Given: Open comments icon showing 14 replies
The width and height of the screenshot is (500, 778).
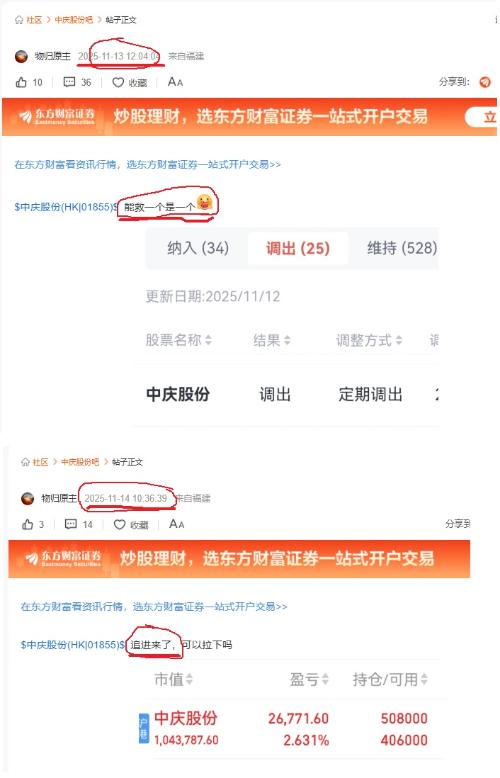Looking at the screenshot, I should pos(71,524).
